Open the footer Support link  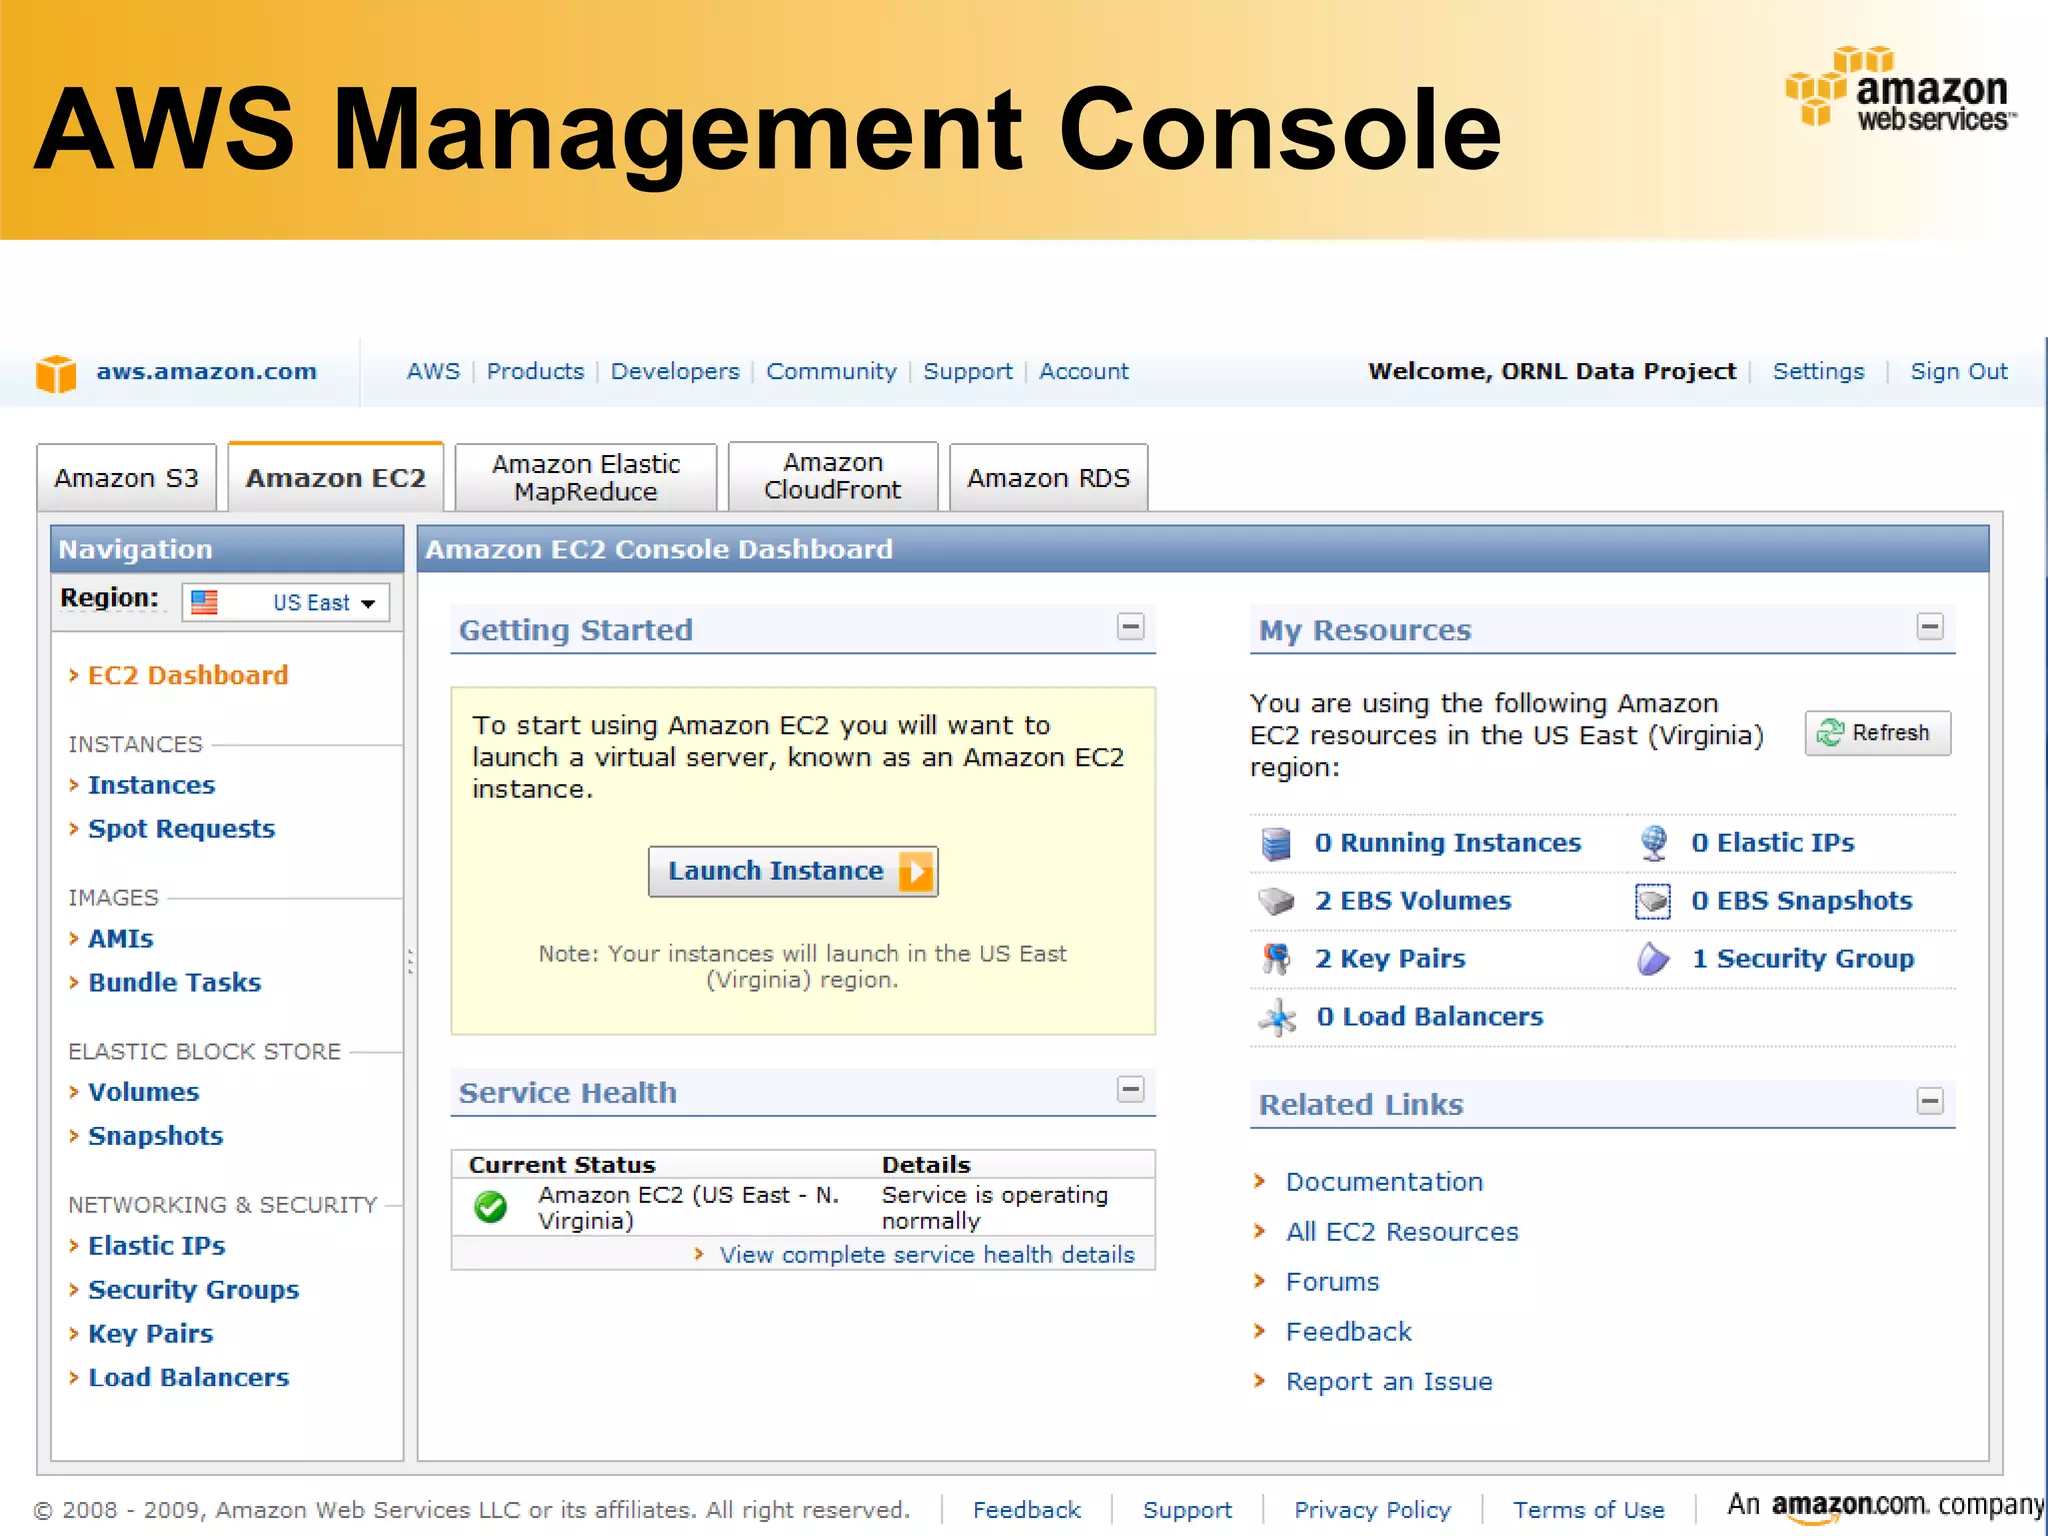pos(1187,1510)
